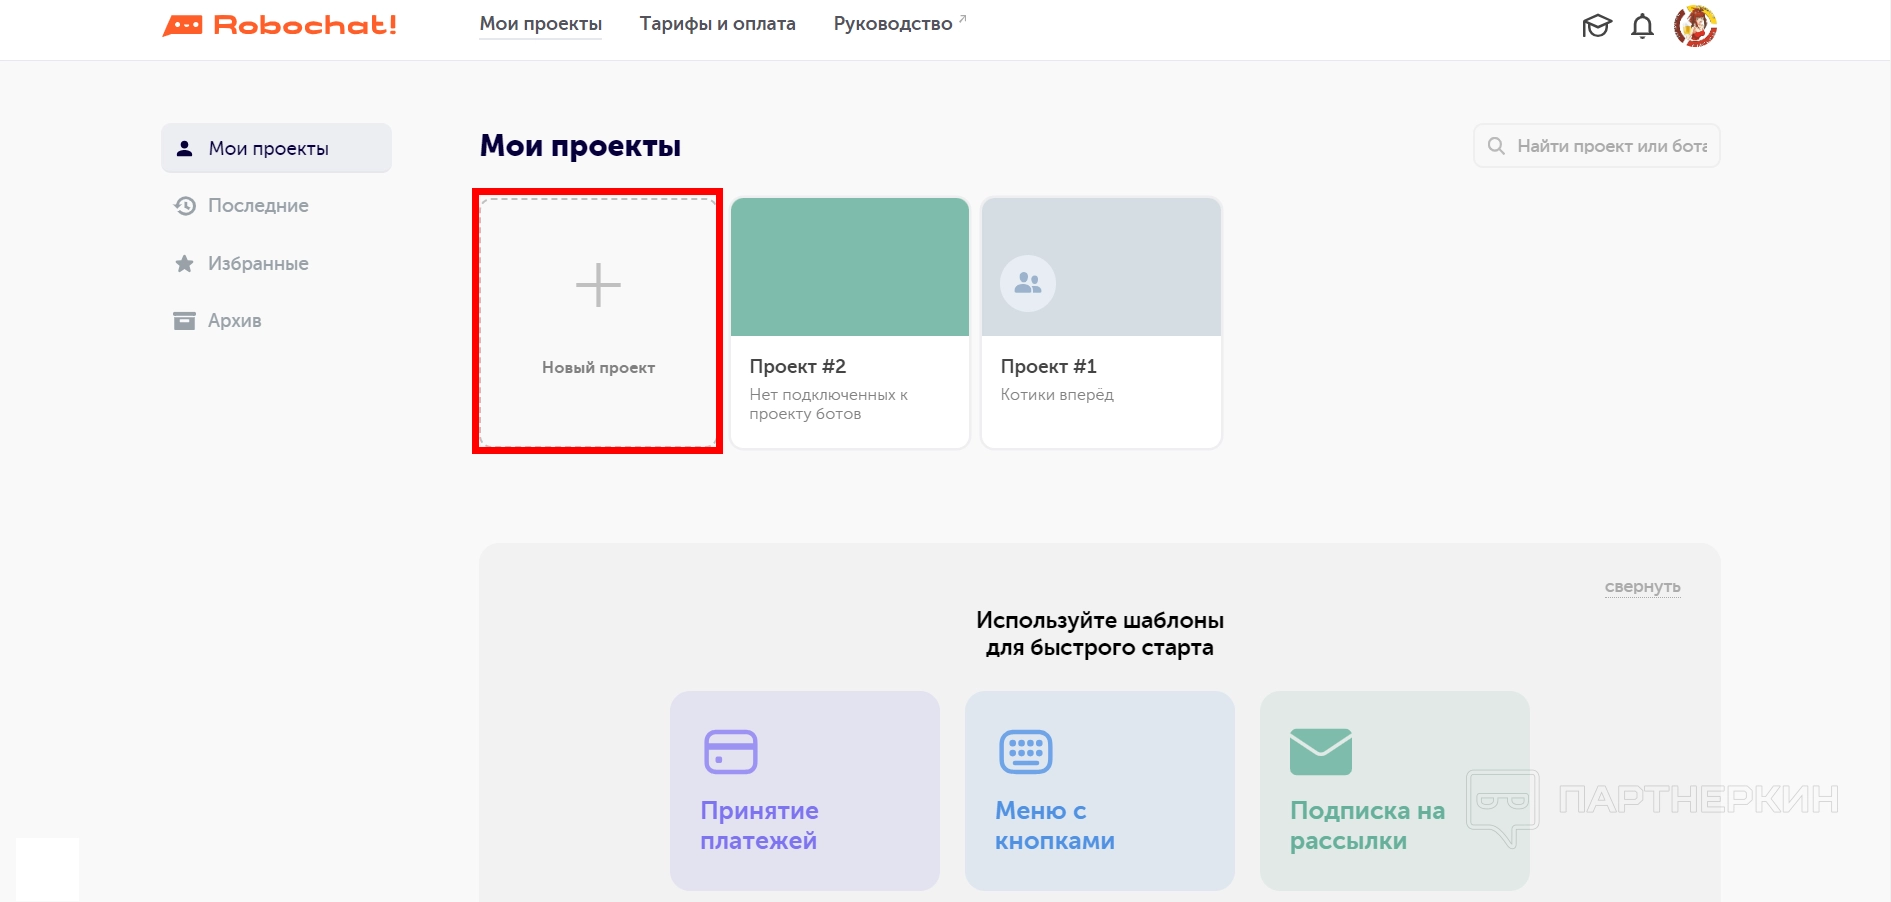Focus the project or bot search field

(x=1596, y=146)
